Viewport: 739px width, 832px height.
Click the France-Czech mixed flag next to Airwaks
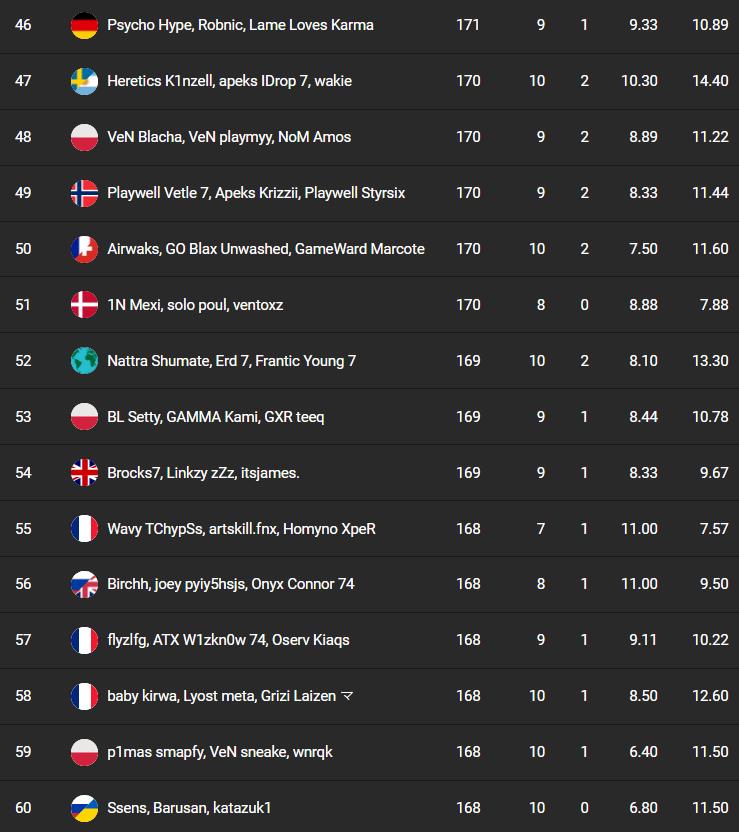pos(84,249)
